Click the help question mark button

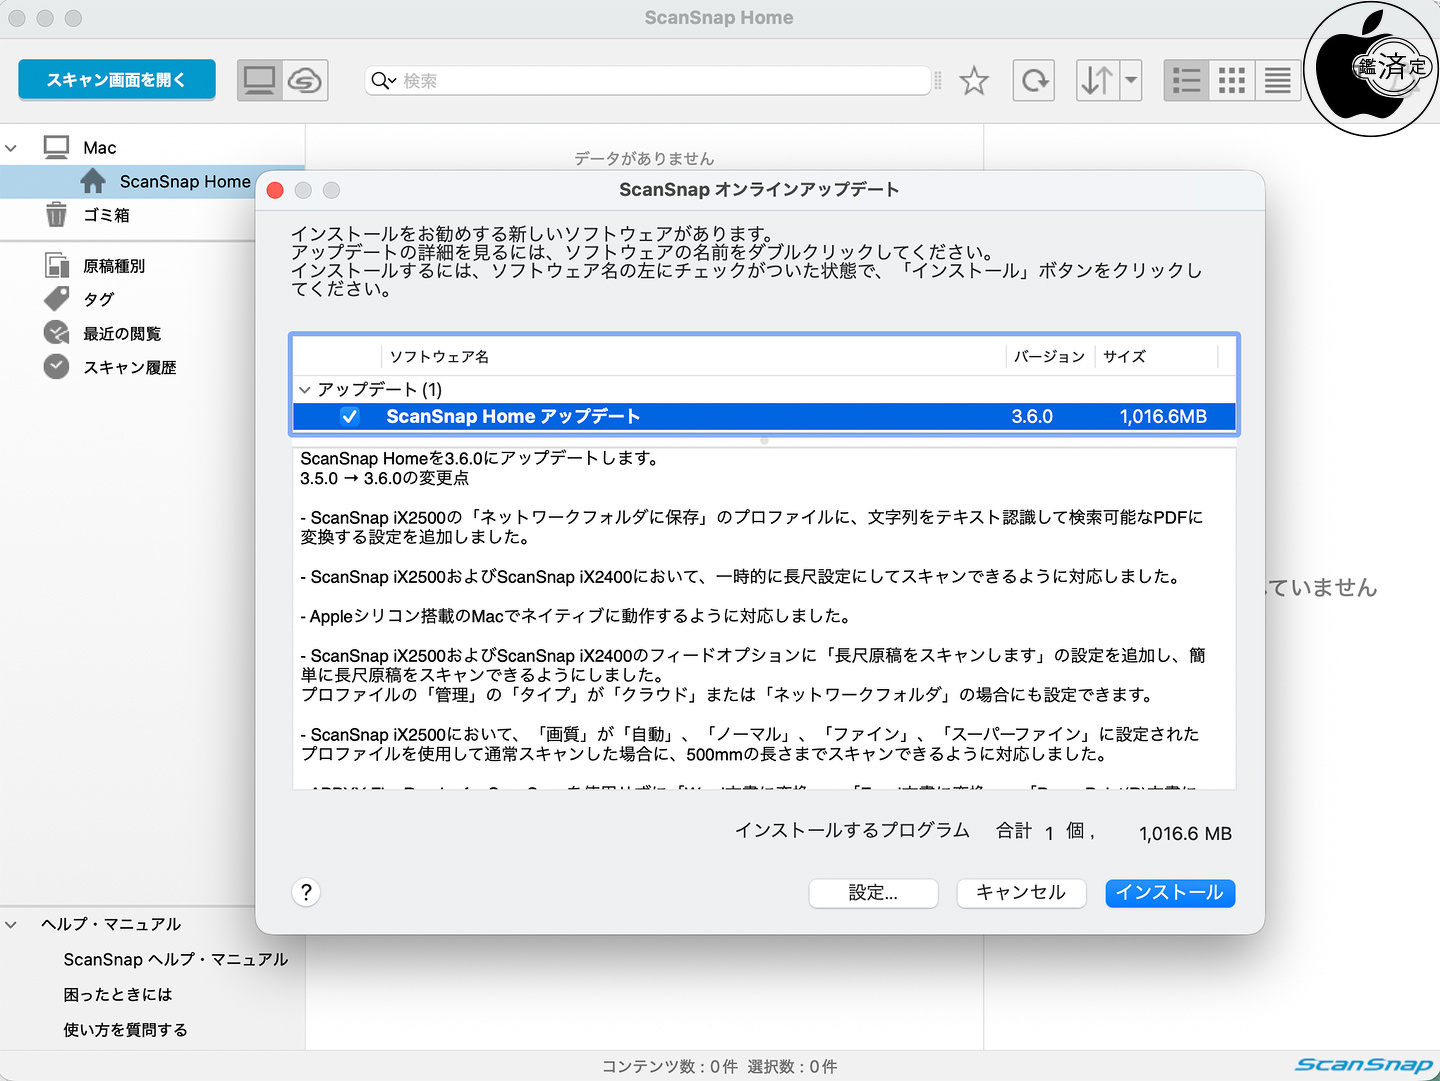point(306,892)
